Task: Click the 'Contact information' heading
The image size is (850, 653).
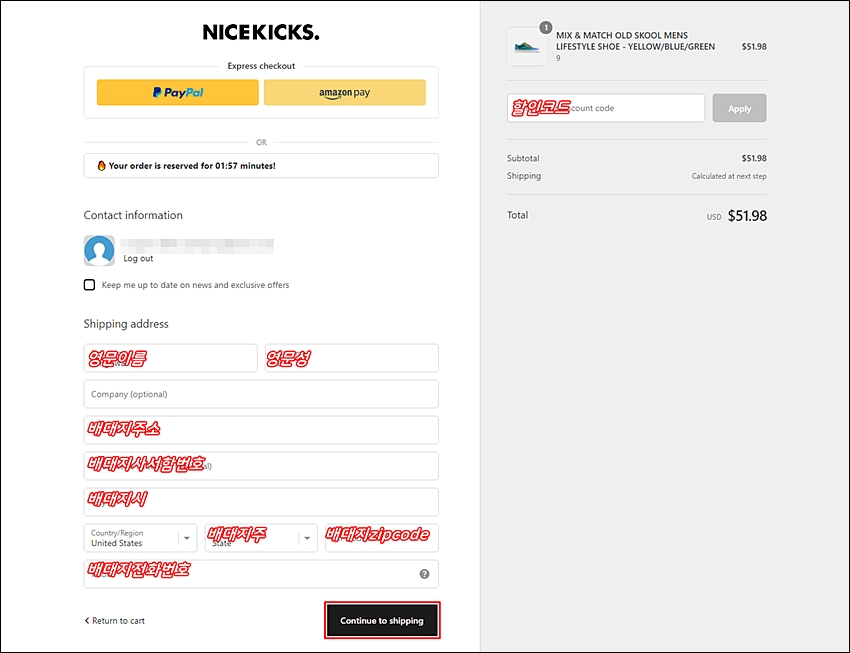Action: coord(133,215)
